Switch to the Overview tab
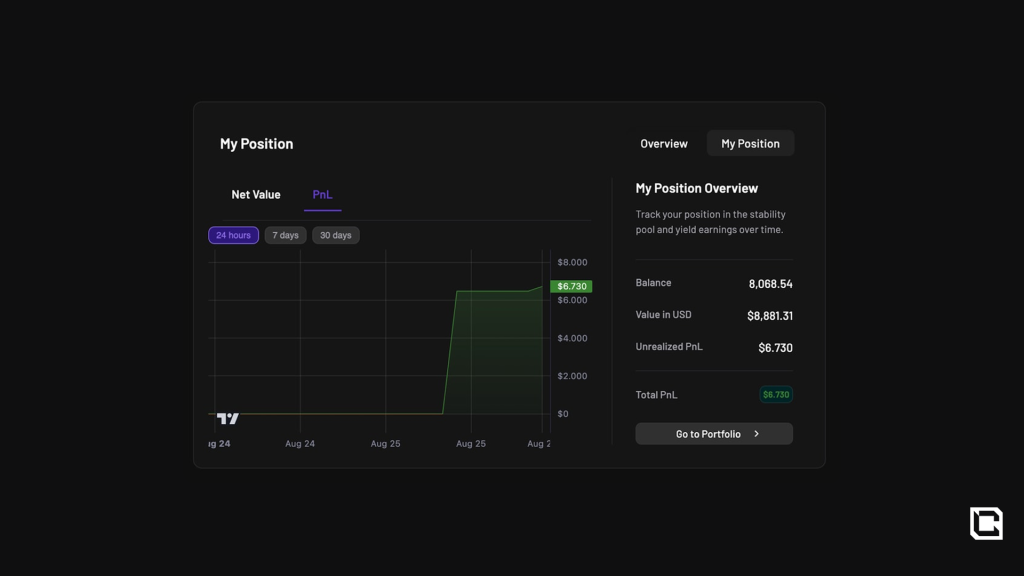This screenshot has height=576, width=1024. click(x=663, y=144)
